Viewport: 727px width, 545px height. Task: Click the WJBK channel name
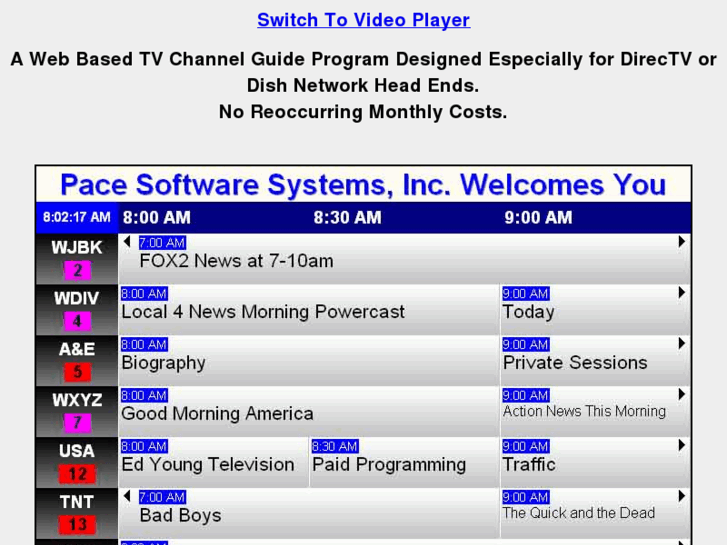coord(77,248)
